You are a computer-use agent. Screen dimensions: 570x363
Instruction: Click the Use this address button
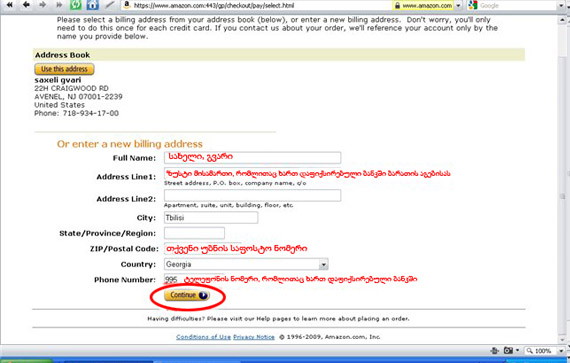point(64,69)
